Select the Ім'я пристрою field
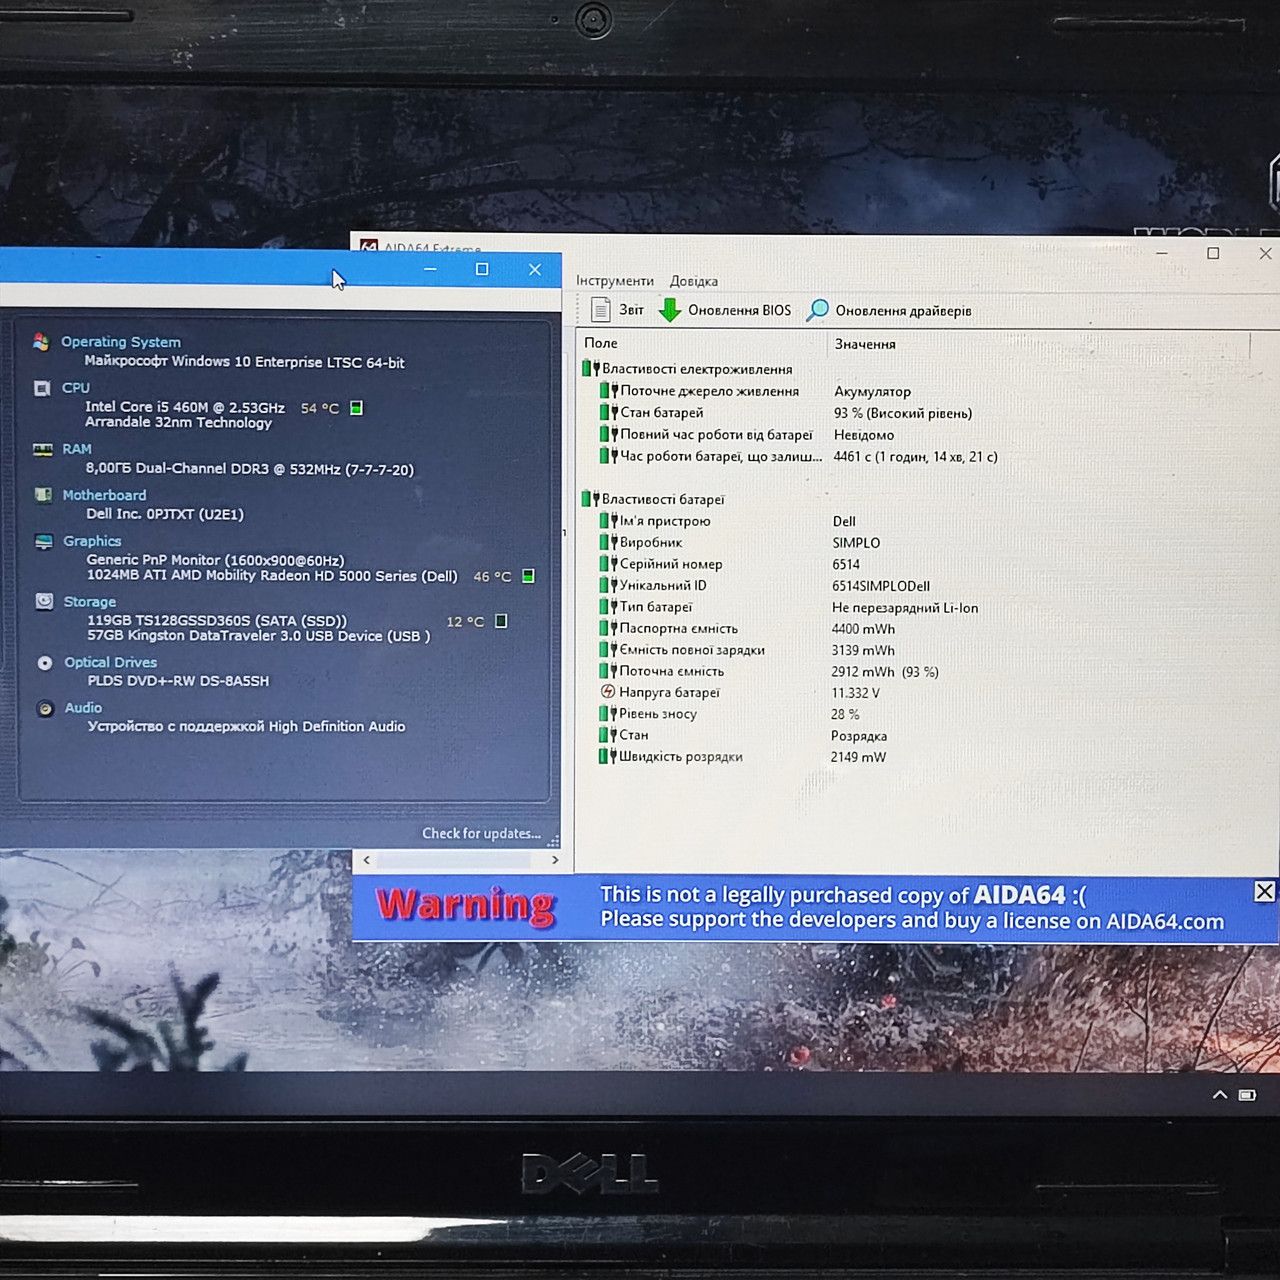The image size is (1280, 1280). point(665,521)
